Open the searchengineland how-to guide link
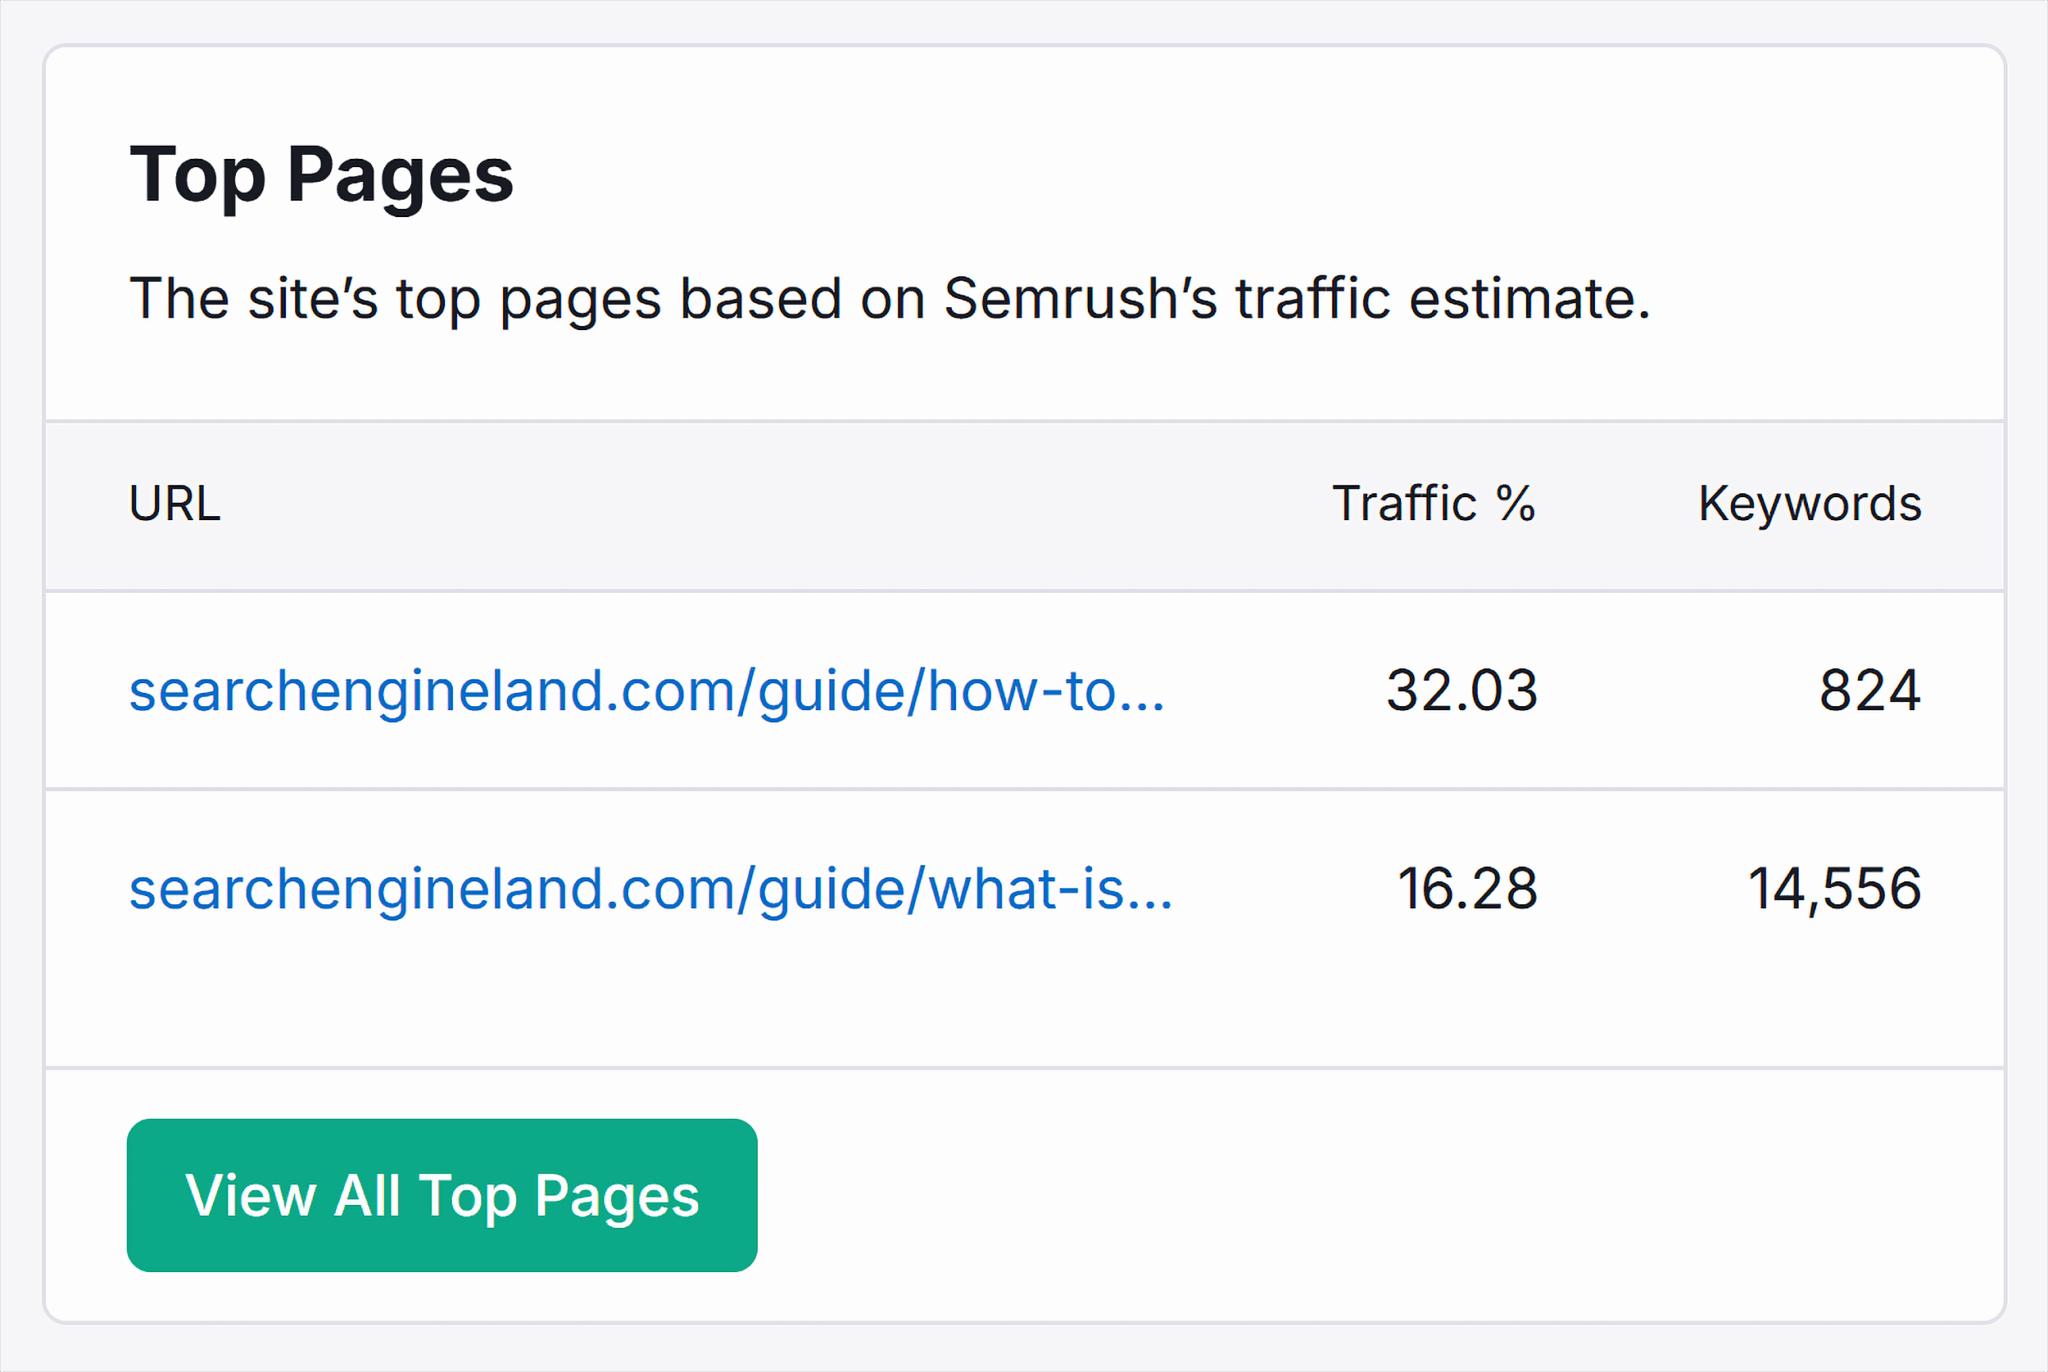The image size is (2048, 1372). [x=647, y=691]
